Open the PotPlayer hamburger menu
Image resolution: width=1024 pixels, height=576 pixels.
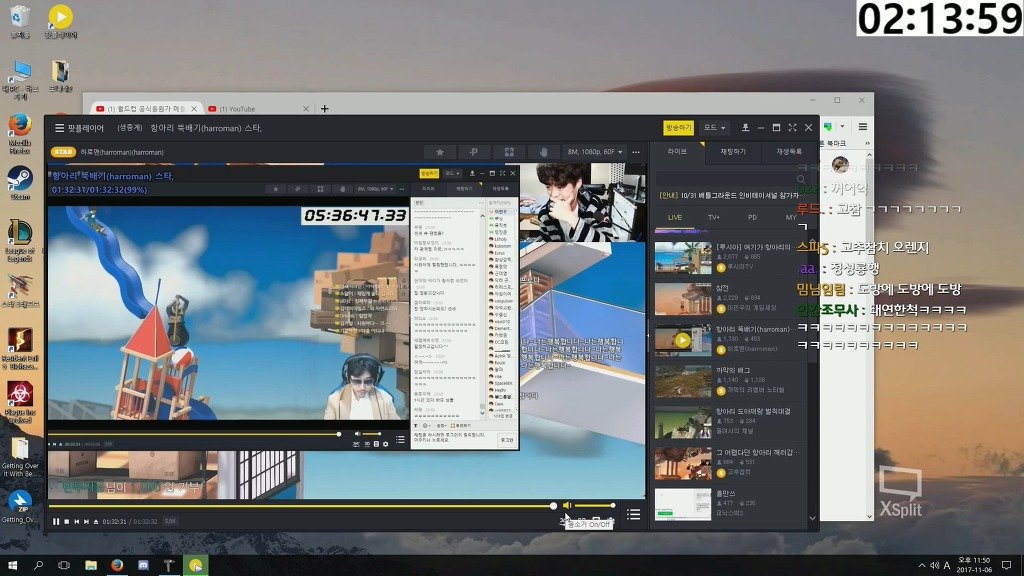[x=59, y=128]
